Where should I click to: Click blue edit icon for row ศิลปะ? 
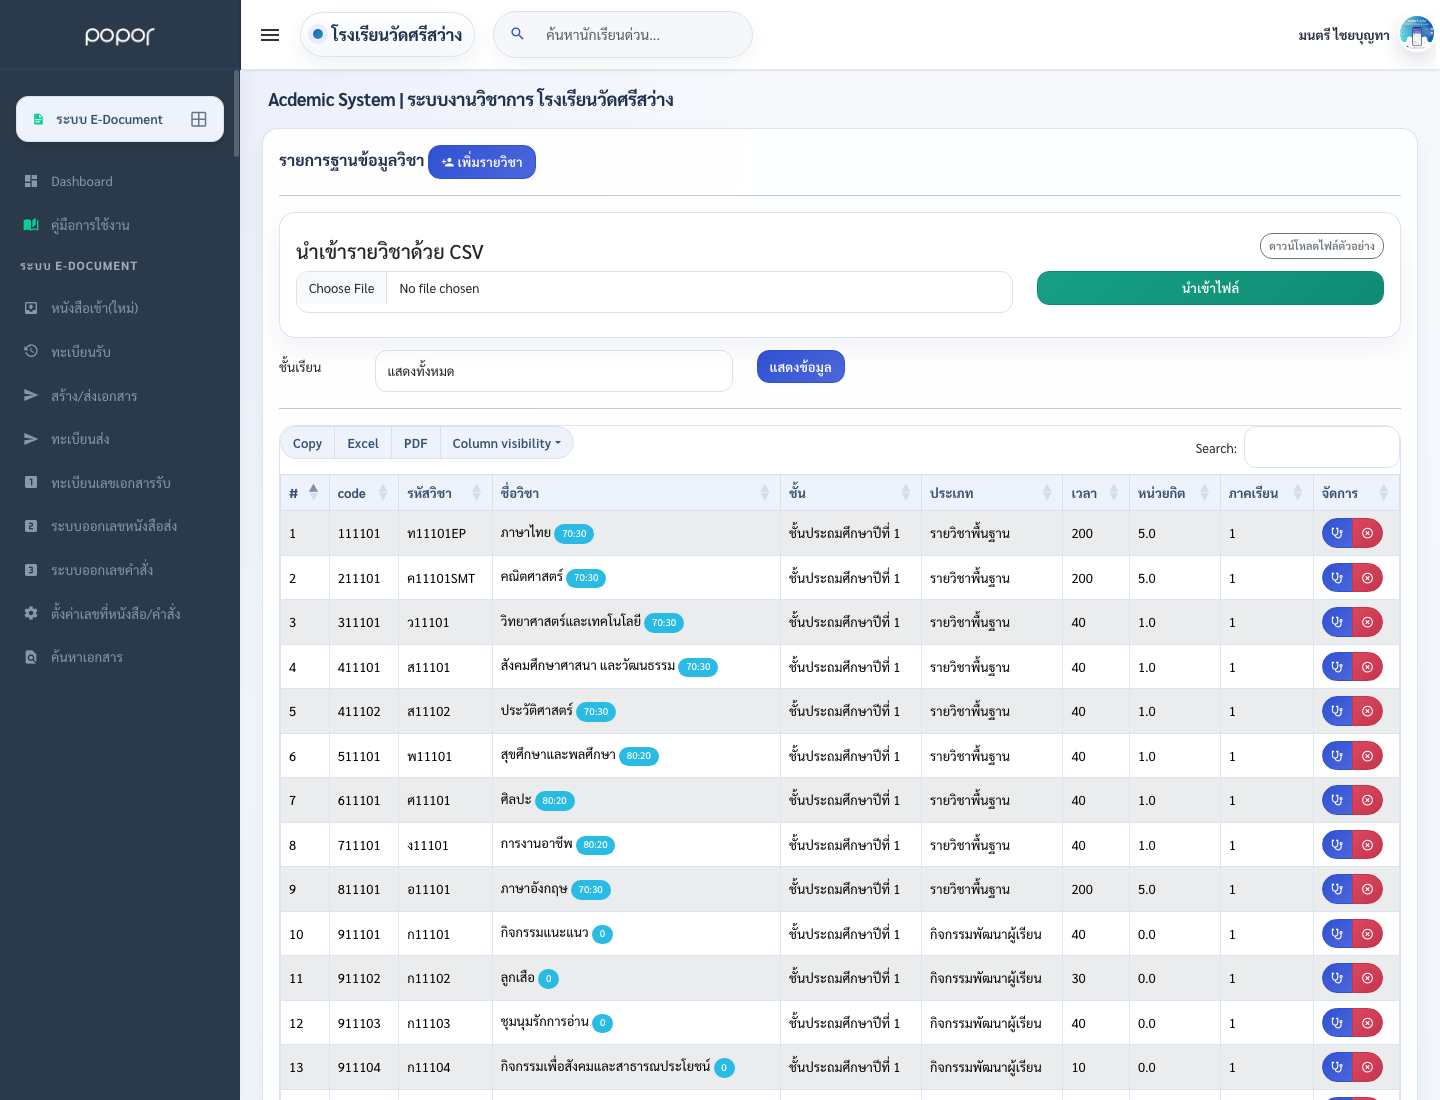coord(1337,800)
